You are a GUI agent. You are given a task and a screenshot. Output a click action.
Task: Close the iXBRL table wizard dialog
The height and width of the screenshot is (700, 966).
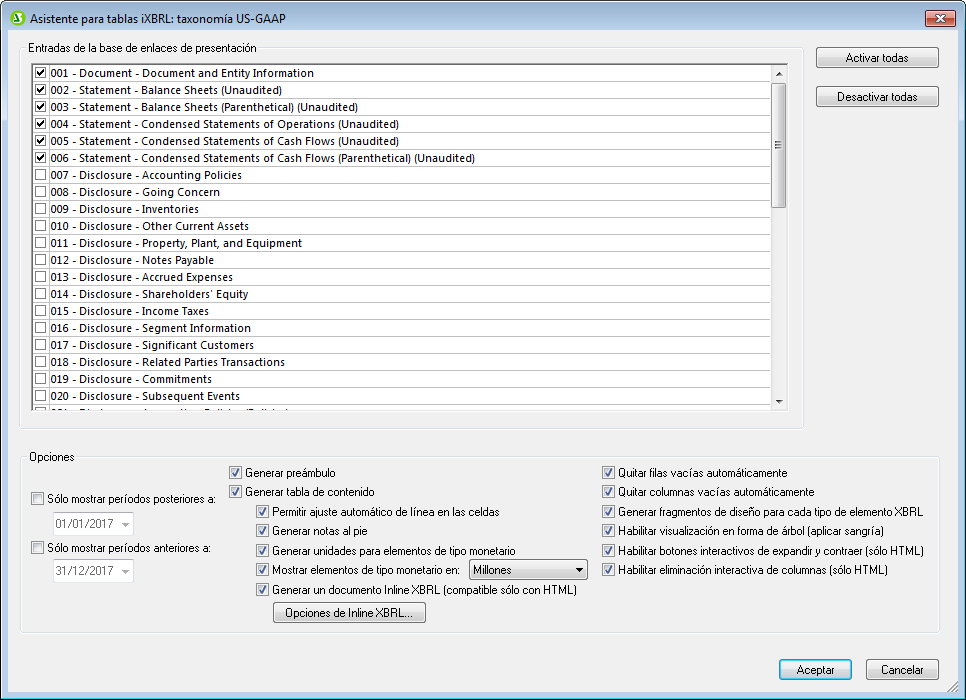pyautogui.click(x=939, y=19)
